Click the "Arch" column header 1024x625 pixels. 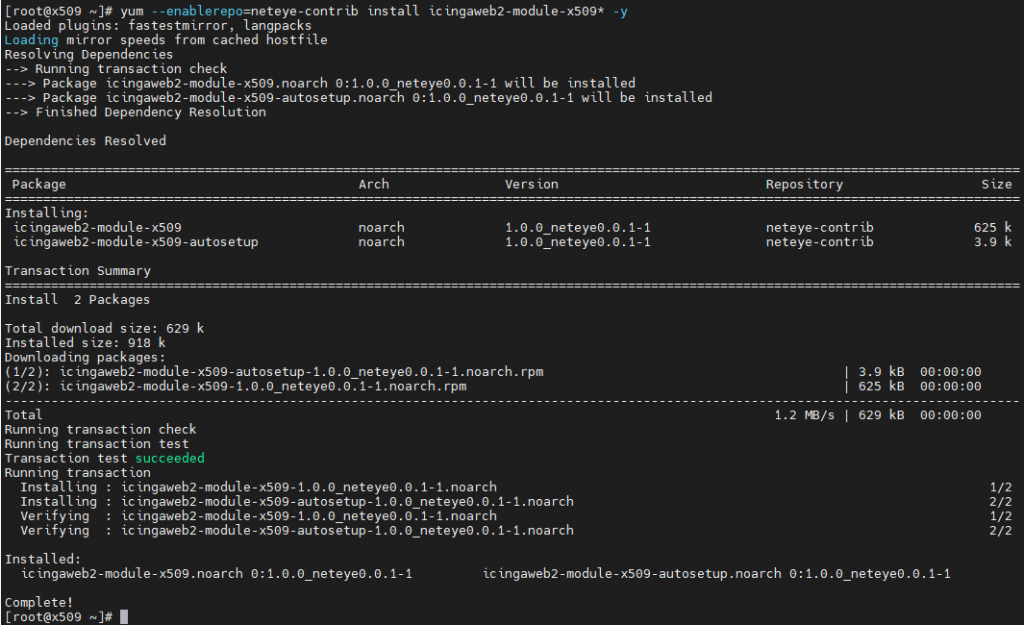tap(374, 184)
